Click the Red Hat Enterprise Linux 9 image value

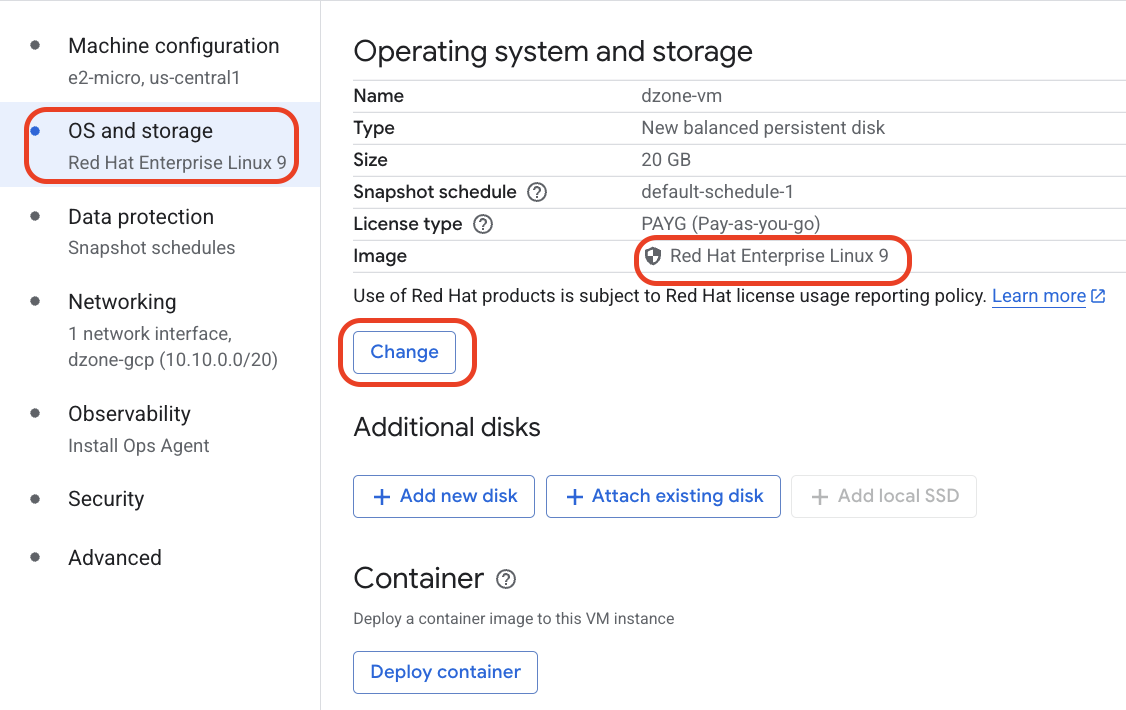pos(779,256)
